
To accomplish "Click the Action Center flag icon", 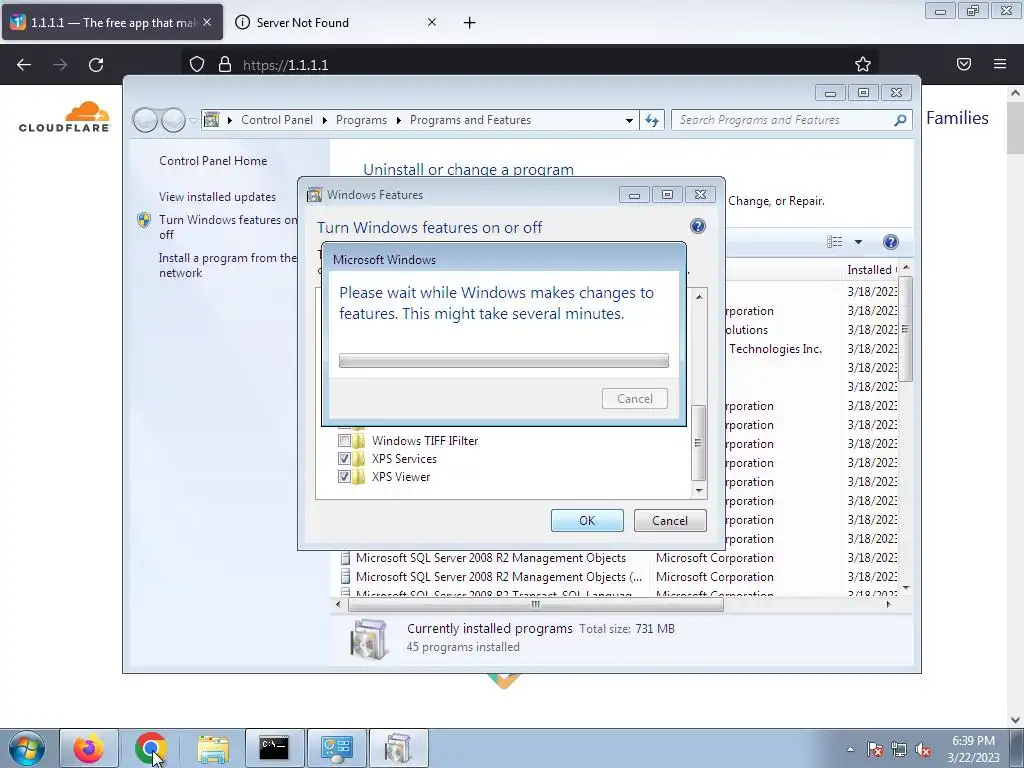I will coord(875,749).
